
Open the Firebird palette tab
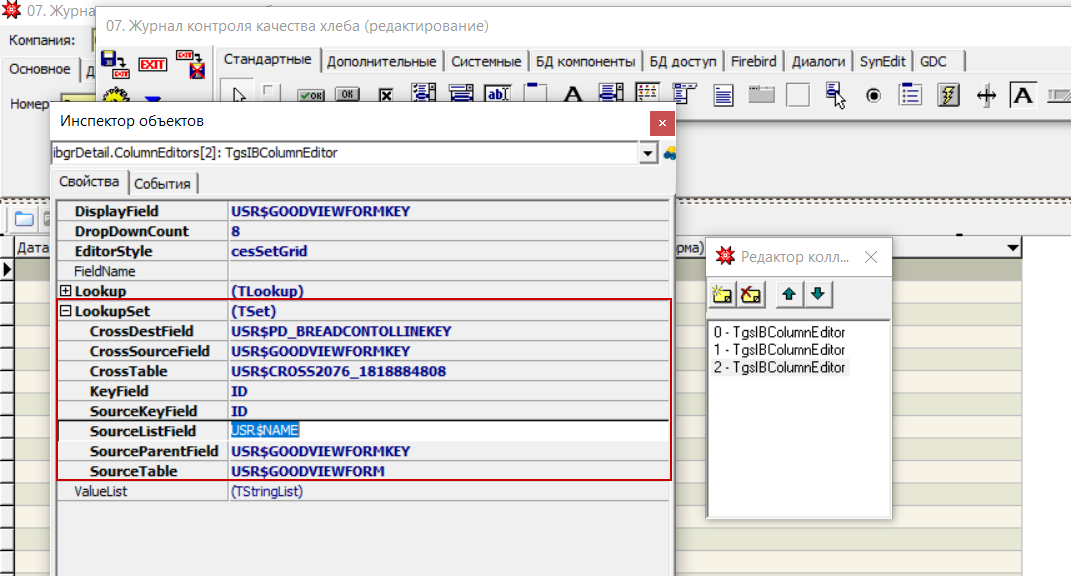click(753, 61)
